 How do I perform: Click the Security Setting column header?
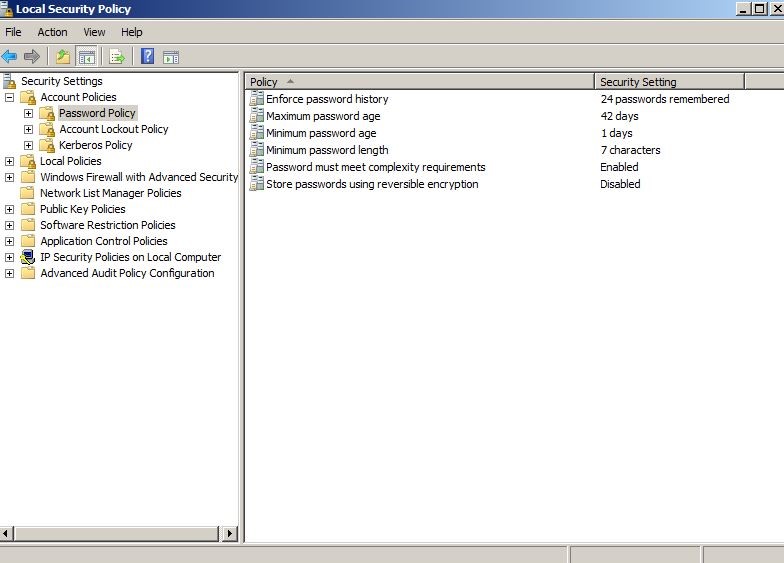tap(668, 82)
